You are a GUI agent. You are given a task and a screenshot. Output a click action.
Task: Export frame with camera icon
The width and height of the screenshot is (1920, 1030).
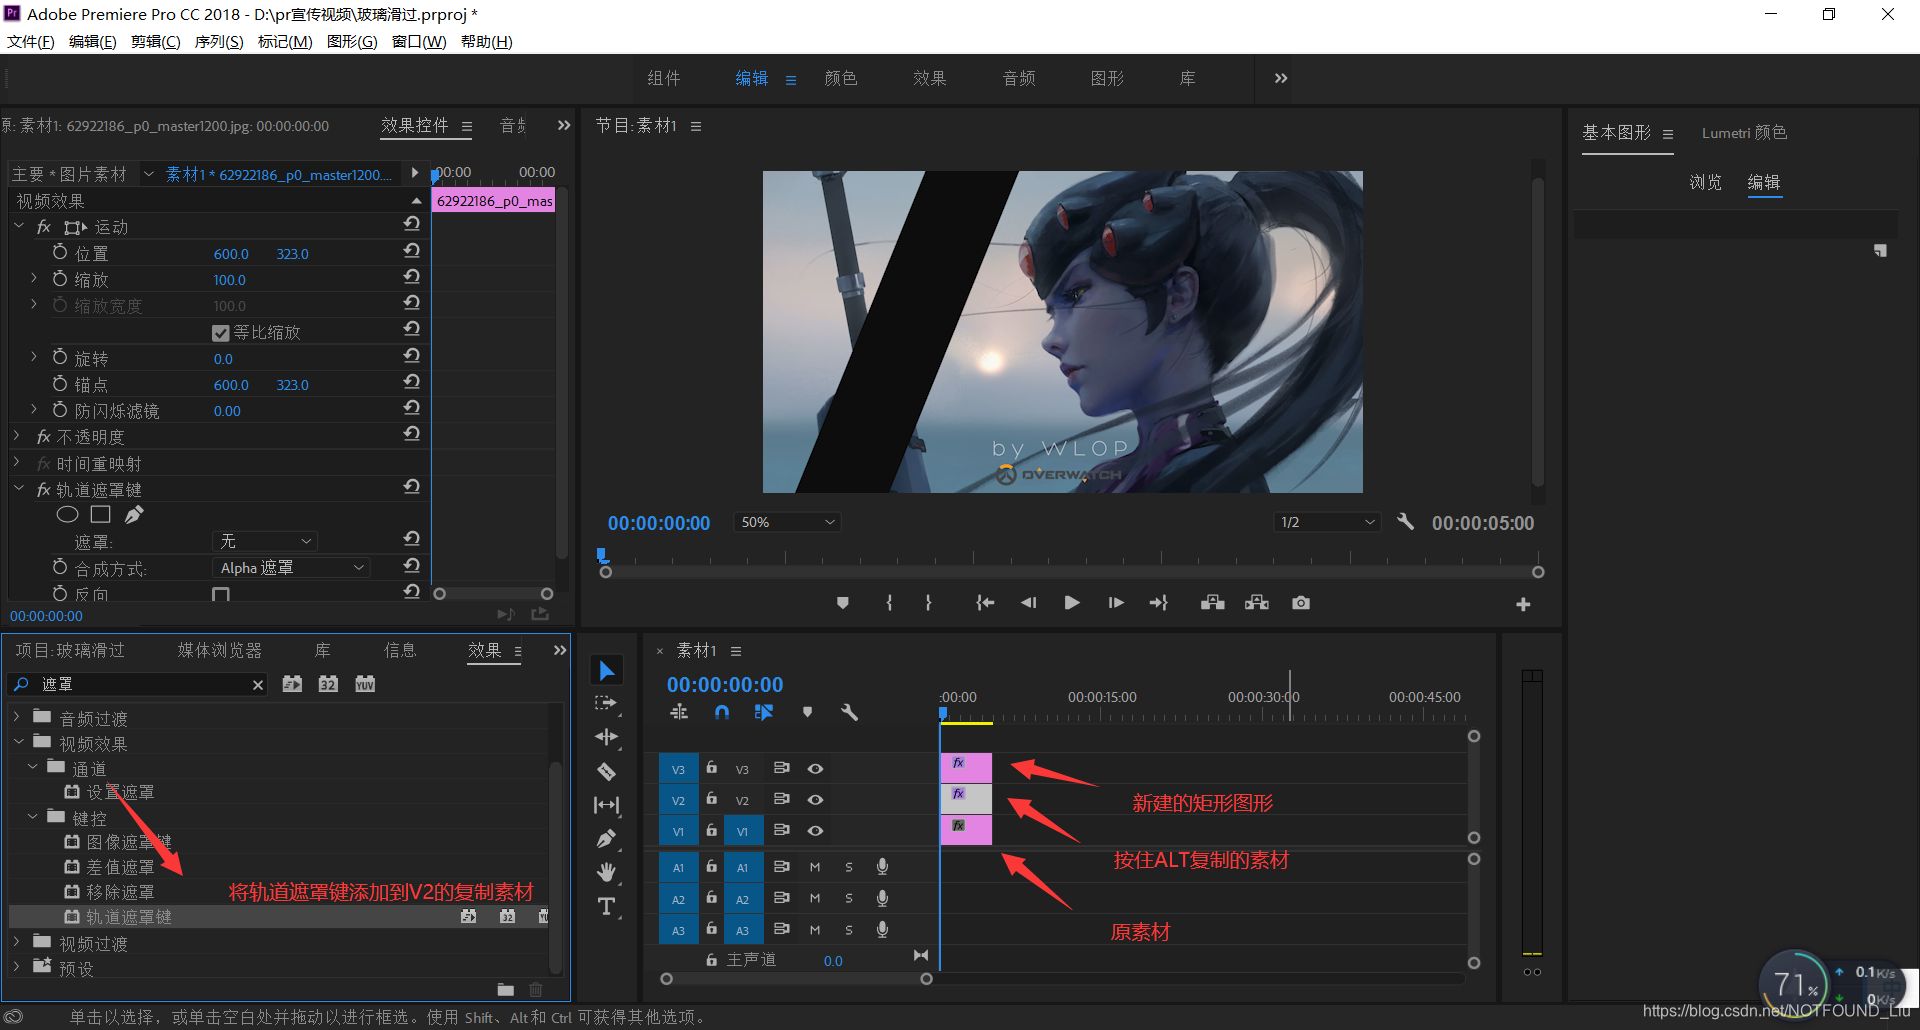point(1301,603)
